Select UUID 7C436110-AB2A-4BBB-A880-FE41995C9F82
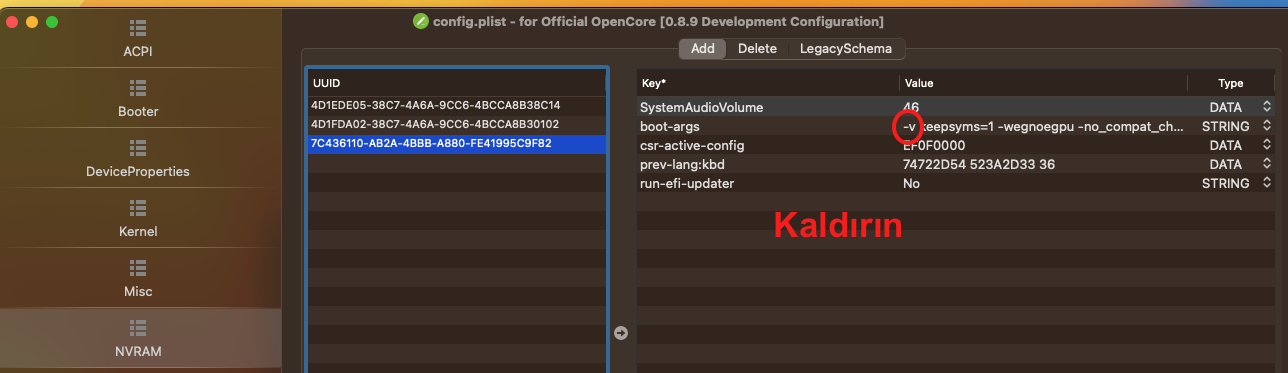 457,143
